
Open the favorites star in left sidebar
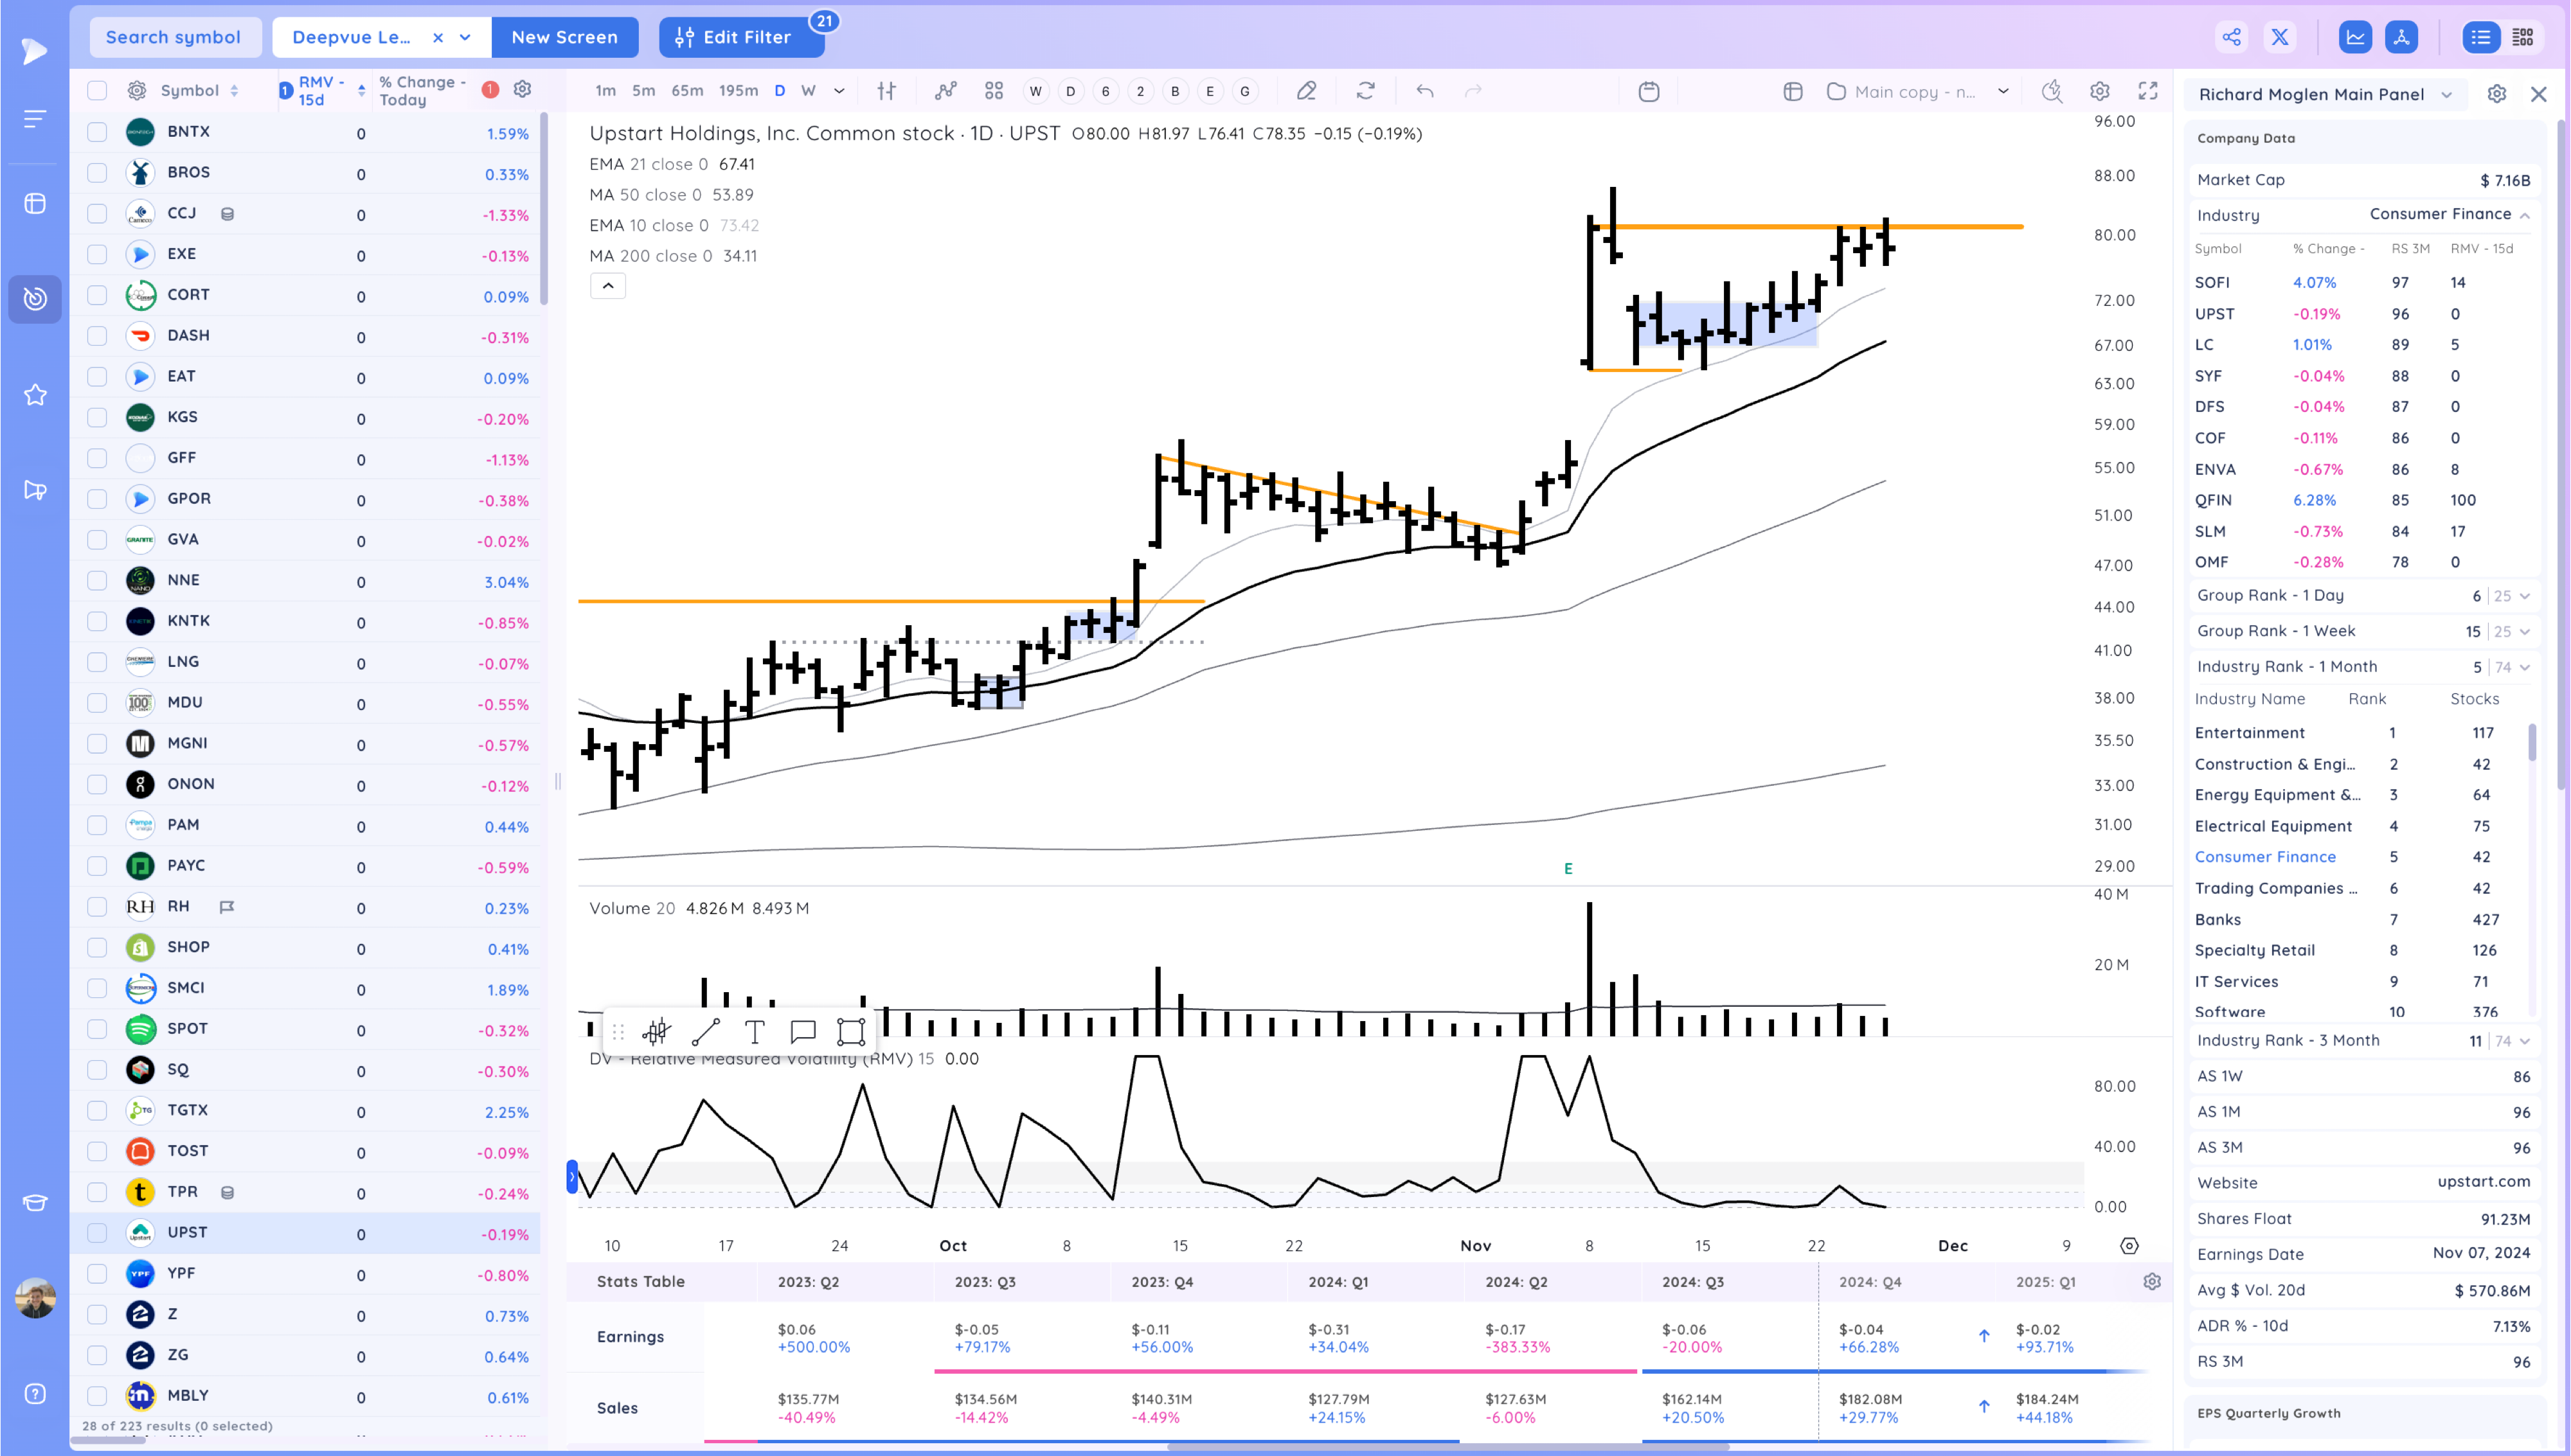[35, 395]
